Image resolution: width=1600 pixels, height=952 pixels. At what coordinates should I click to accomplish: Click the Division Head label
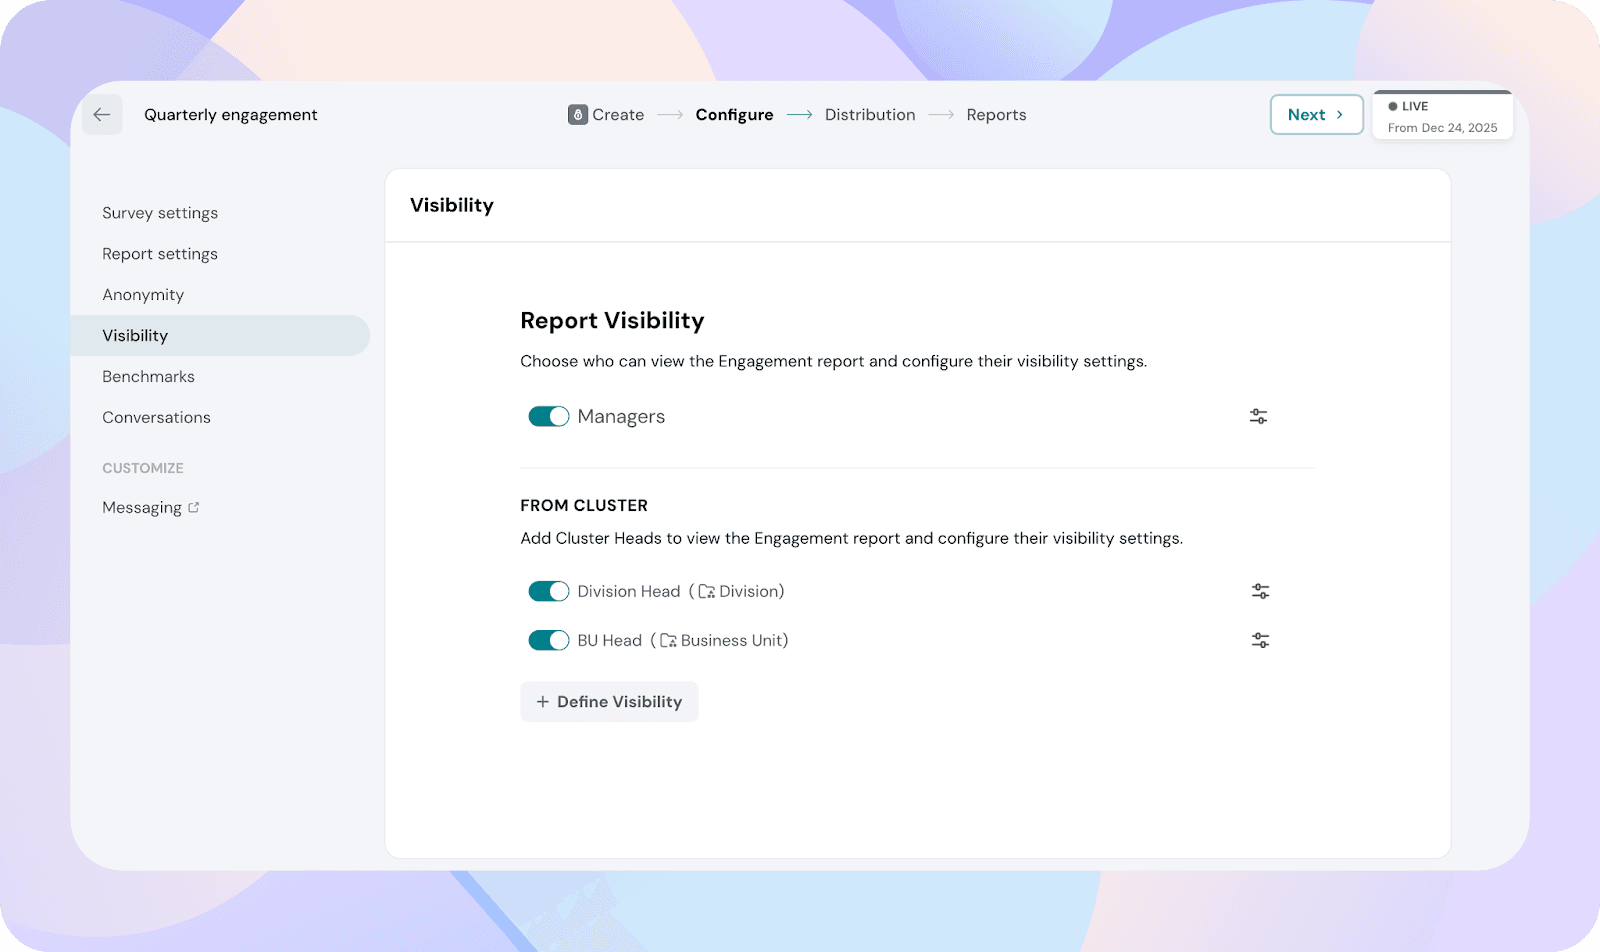(628, 591)
